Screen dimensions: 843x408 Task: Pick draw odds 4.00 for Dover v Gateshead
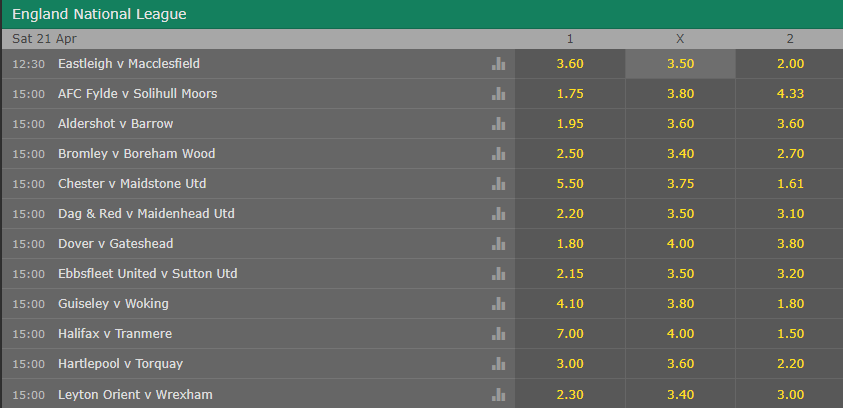click(x=680, y=244)
